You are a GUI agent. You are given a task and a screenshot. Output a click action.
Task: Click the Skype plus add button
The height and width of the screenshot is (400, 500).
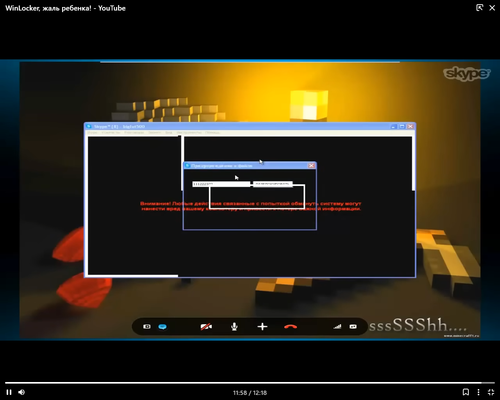[x=262, y=327]
